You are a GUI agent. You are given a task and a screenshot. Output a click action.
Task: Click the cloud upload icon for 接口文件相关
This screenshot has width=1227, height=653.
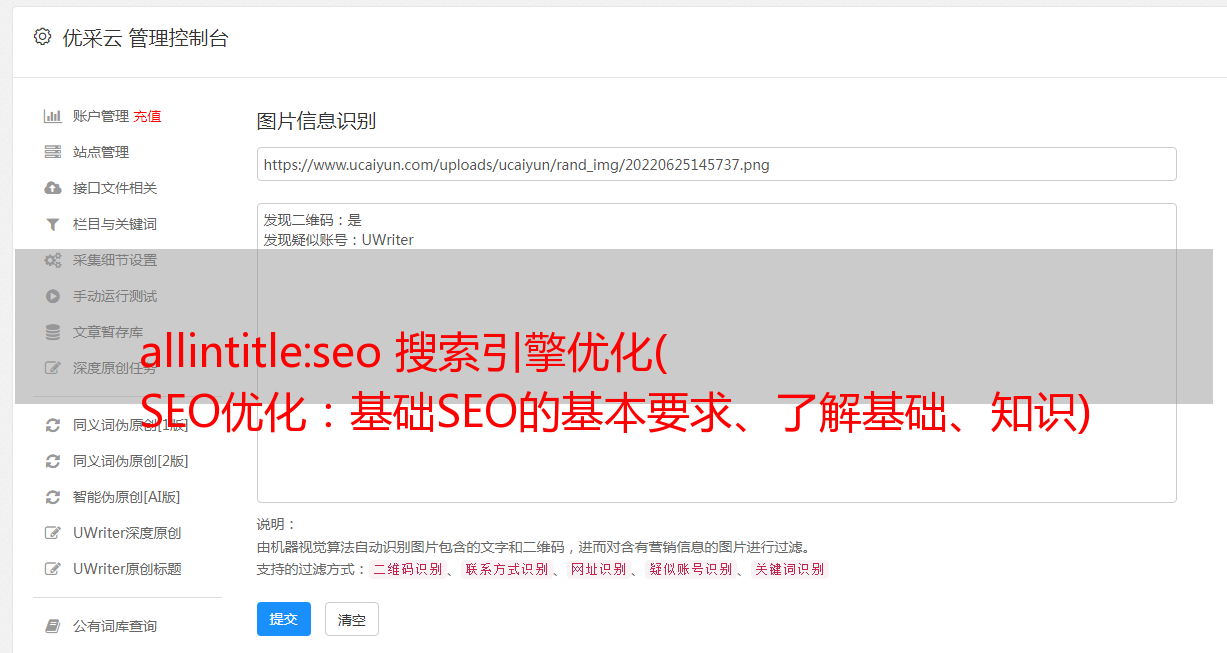tap(53, 188)
